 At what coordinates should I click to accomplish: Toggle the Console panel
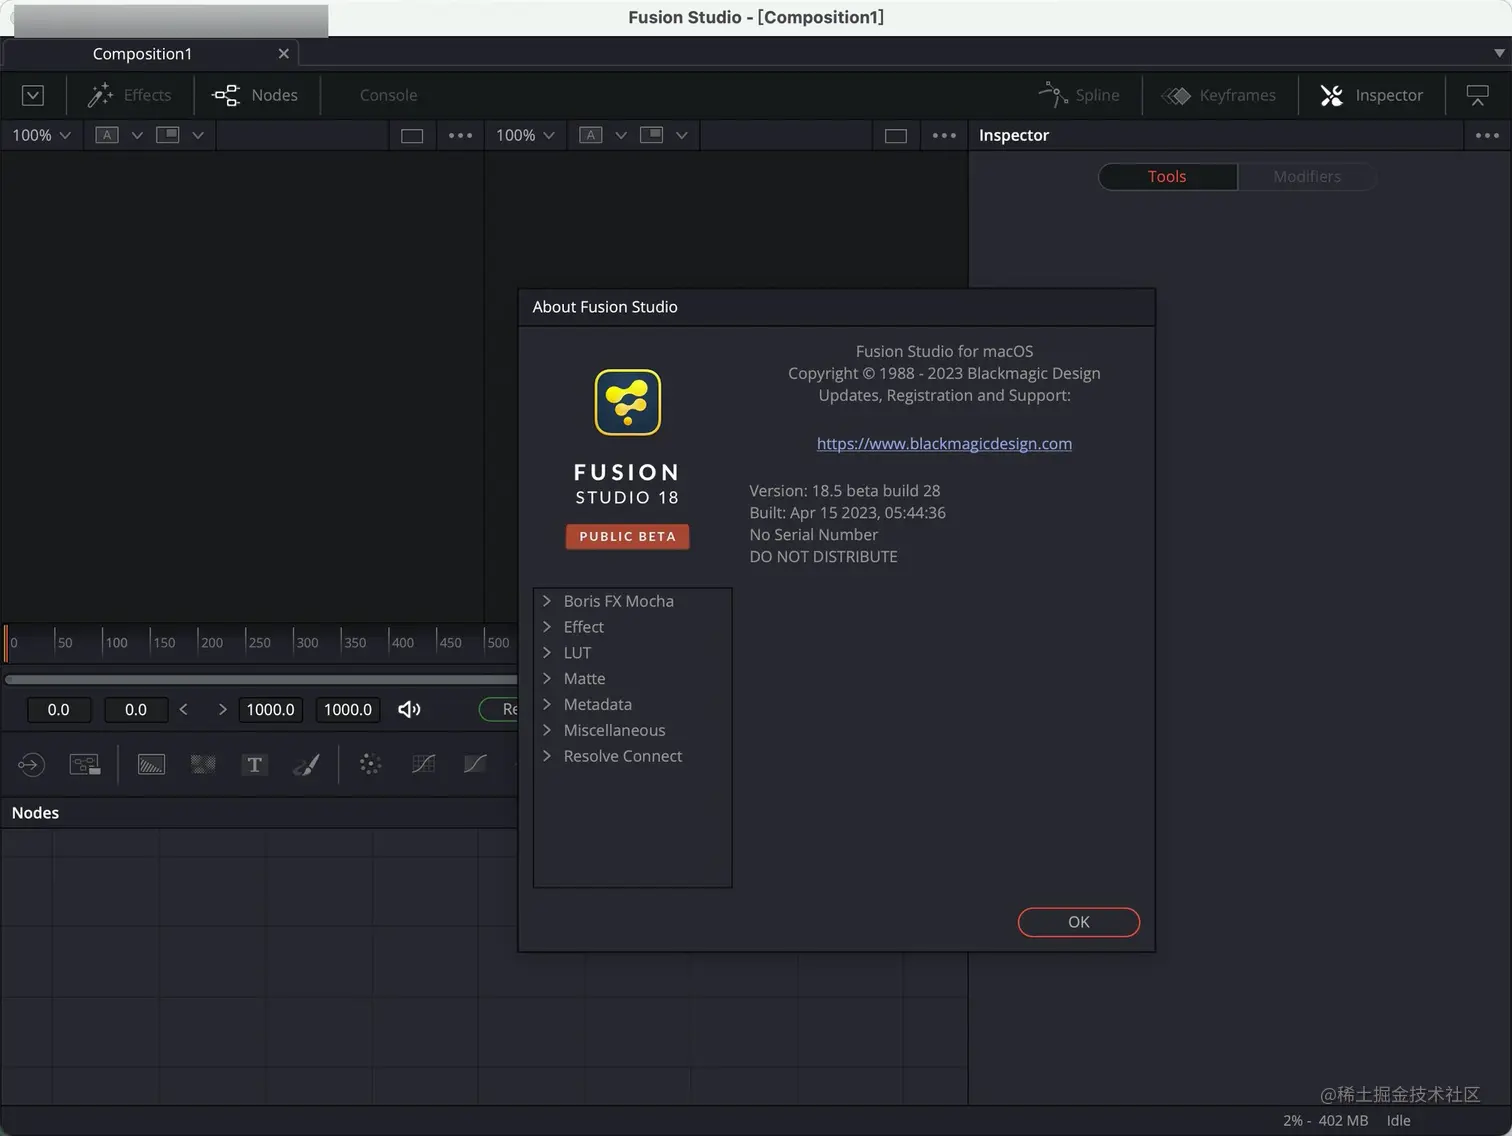pos(388,95)
